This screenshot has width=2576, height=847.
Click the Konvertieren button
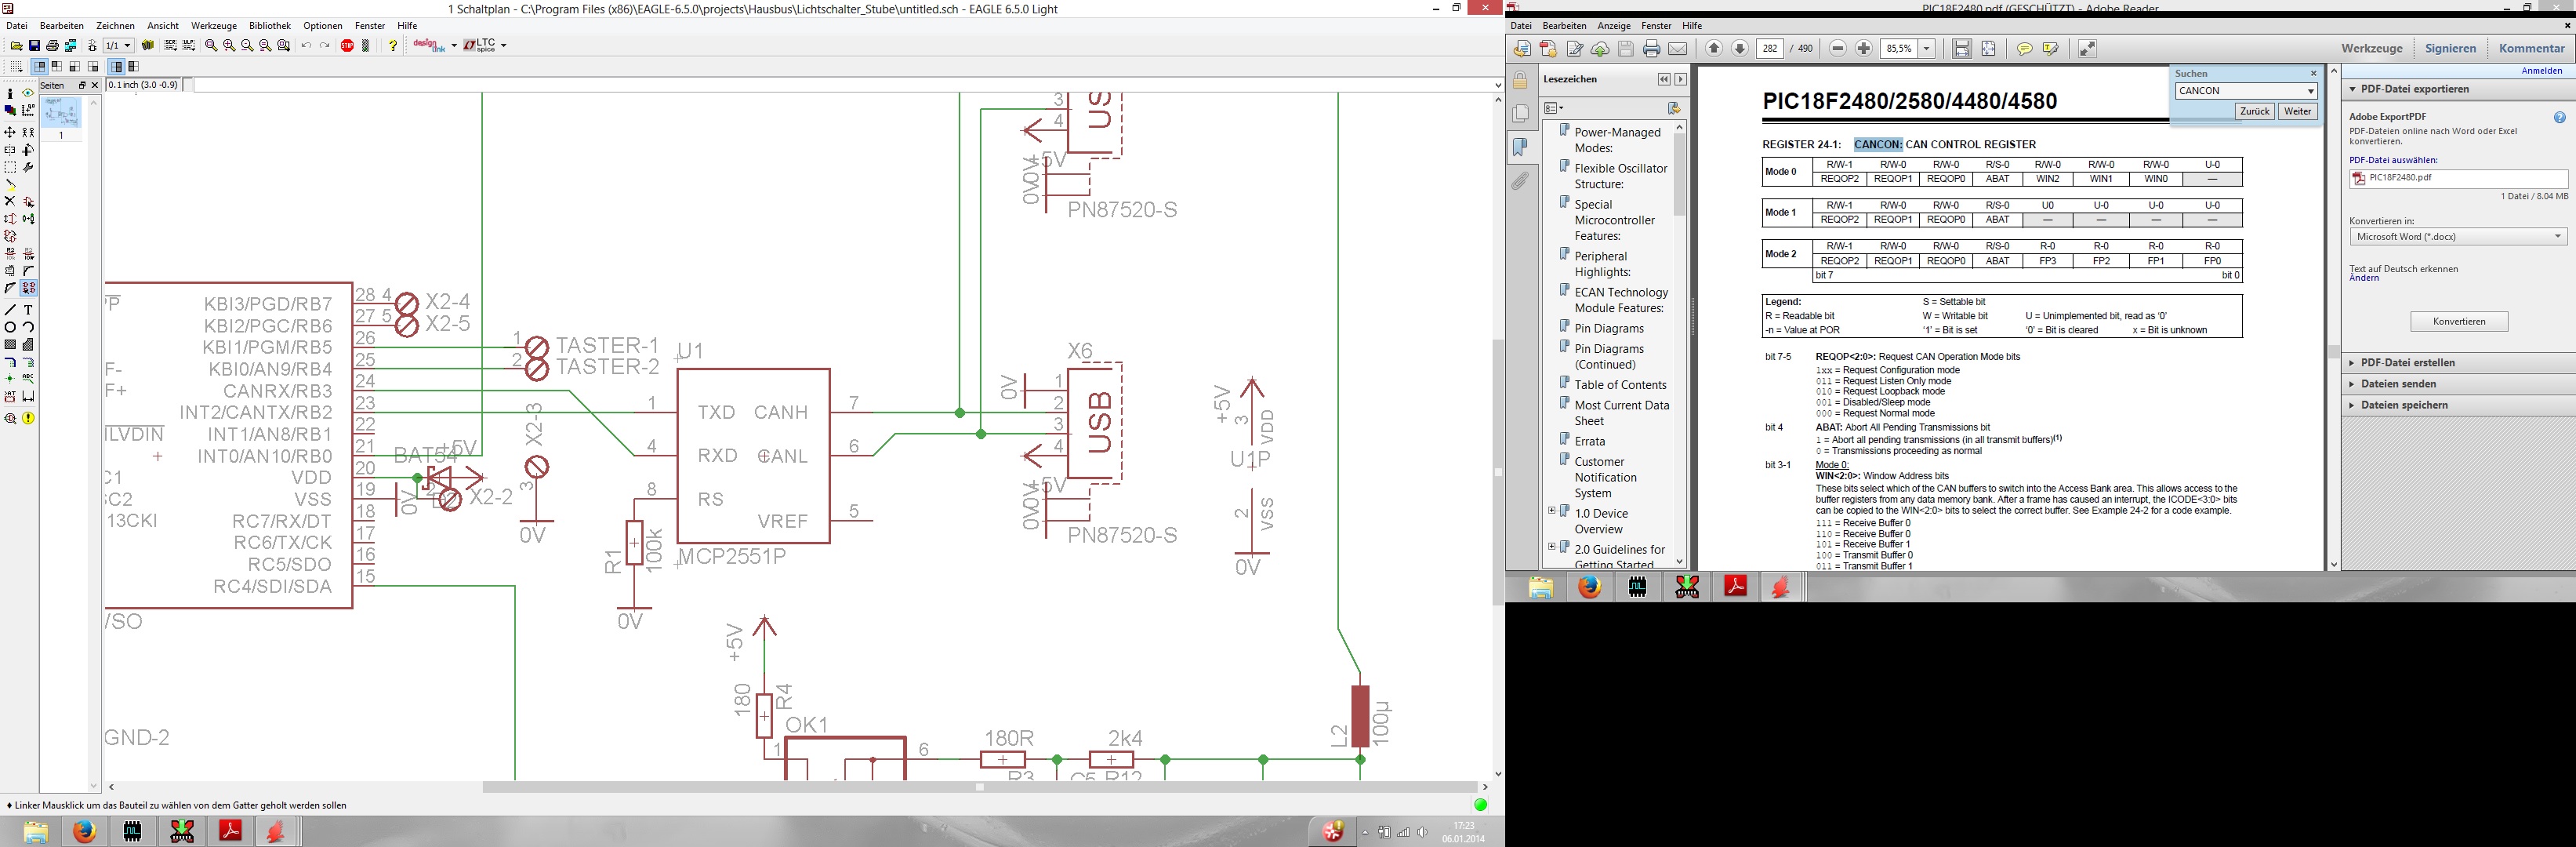pos(2459,322)
